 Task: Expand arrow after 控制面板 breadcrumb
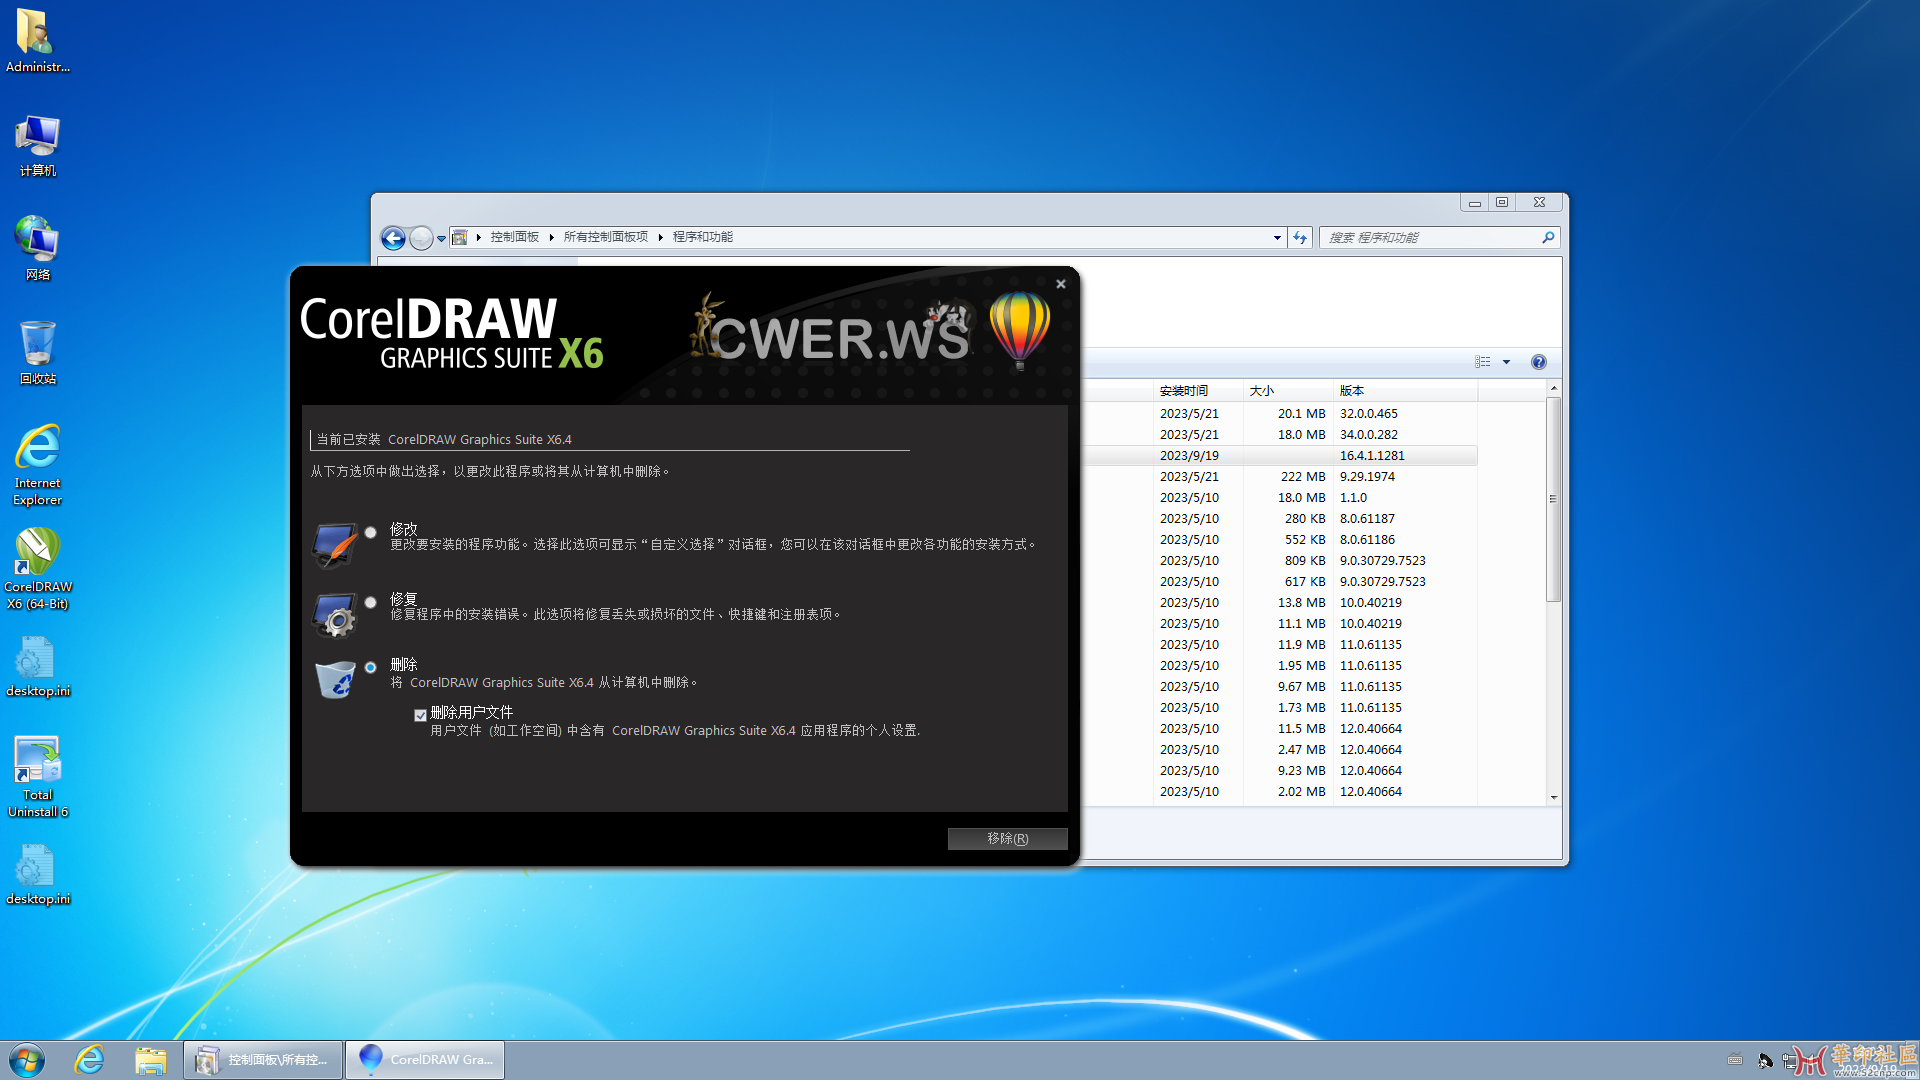tap(551, 237)
